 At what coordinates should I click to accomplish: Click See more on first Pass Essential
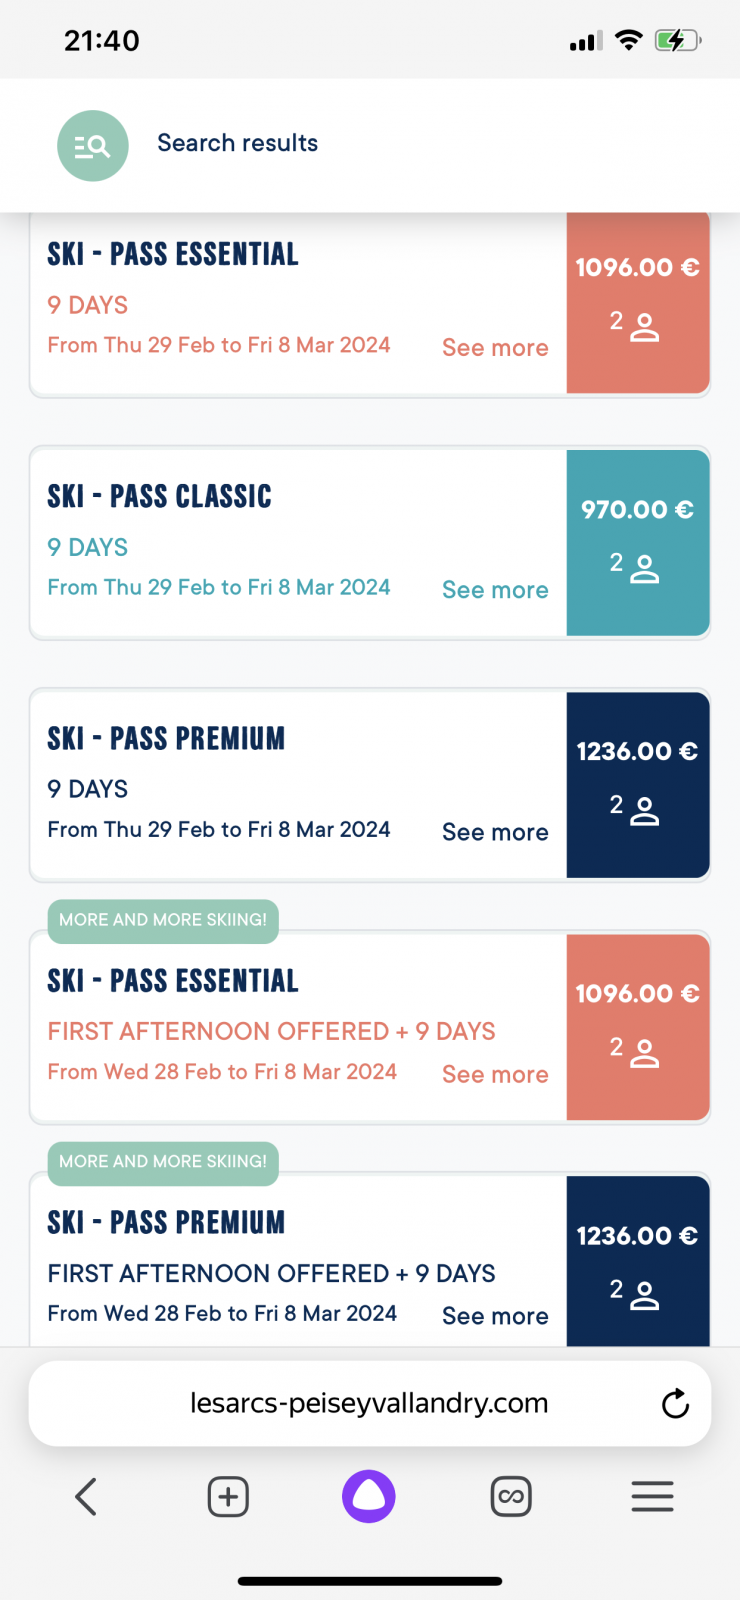pyautogui.click(x=495, y=348)
